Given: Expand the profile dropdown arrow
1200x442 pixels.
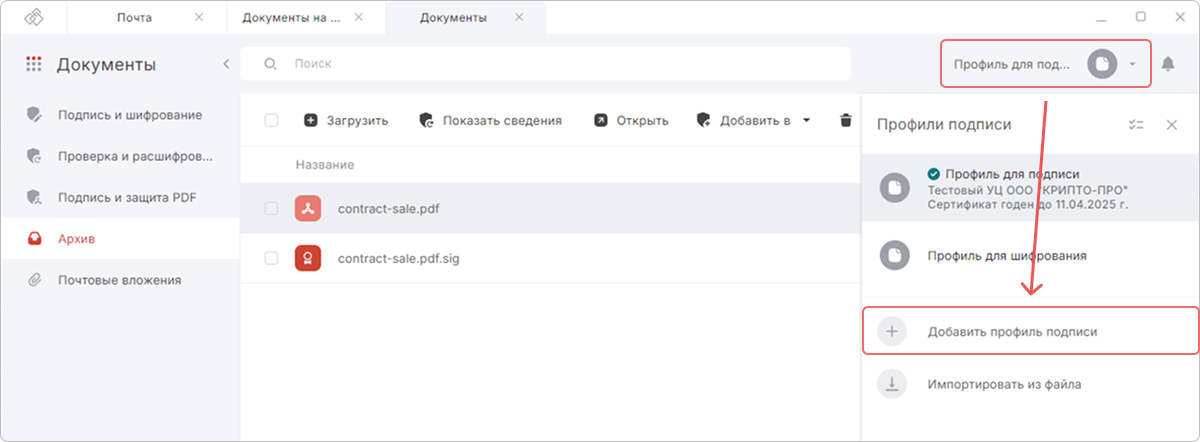Looking at the screenshot, I should [x=1132, y=64].
